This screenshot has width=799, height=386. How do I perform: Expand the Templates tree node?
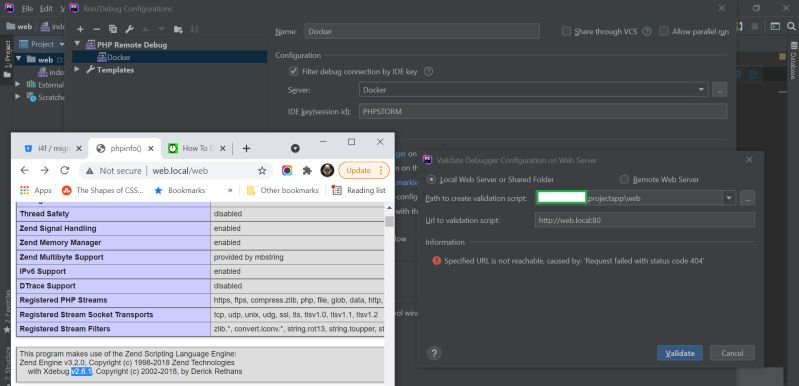77,69
